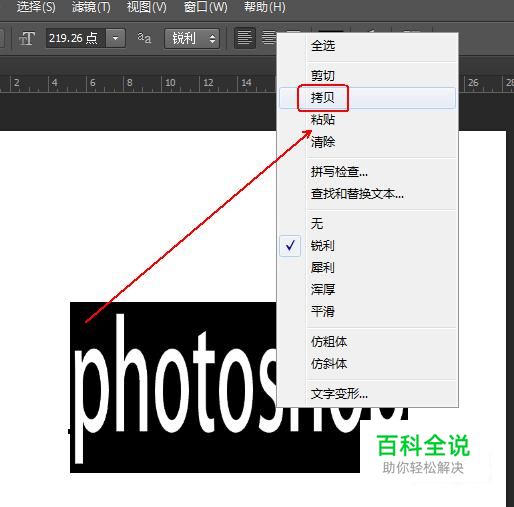Open the 锐利 anti-aliasing dropdown
Screen dimensions: 514x507
tap(192, 39)
